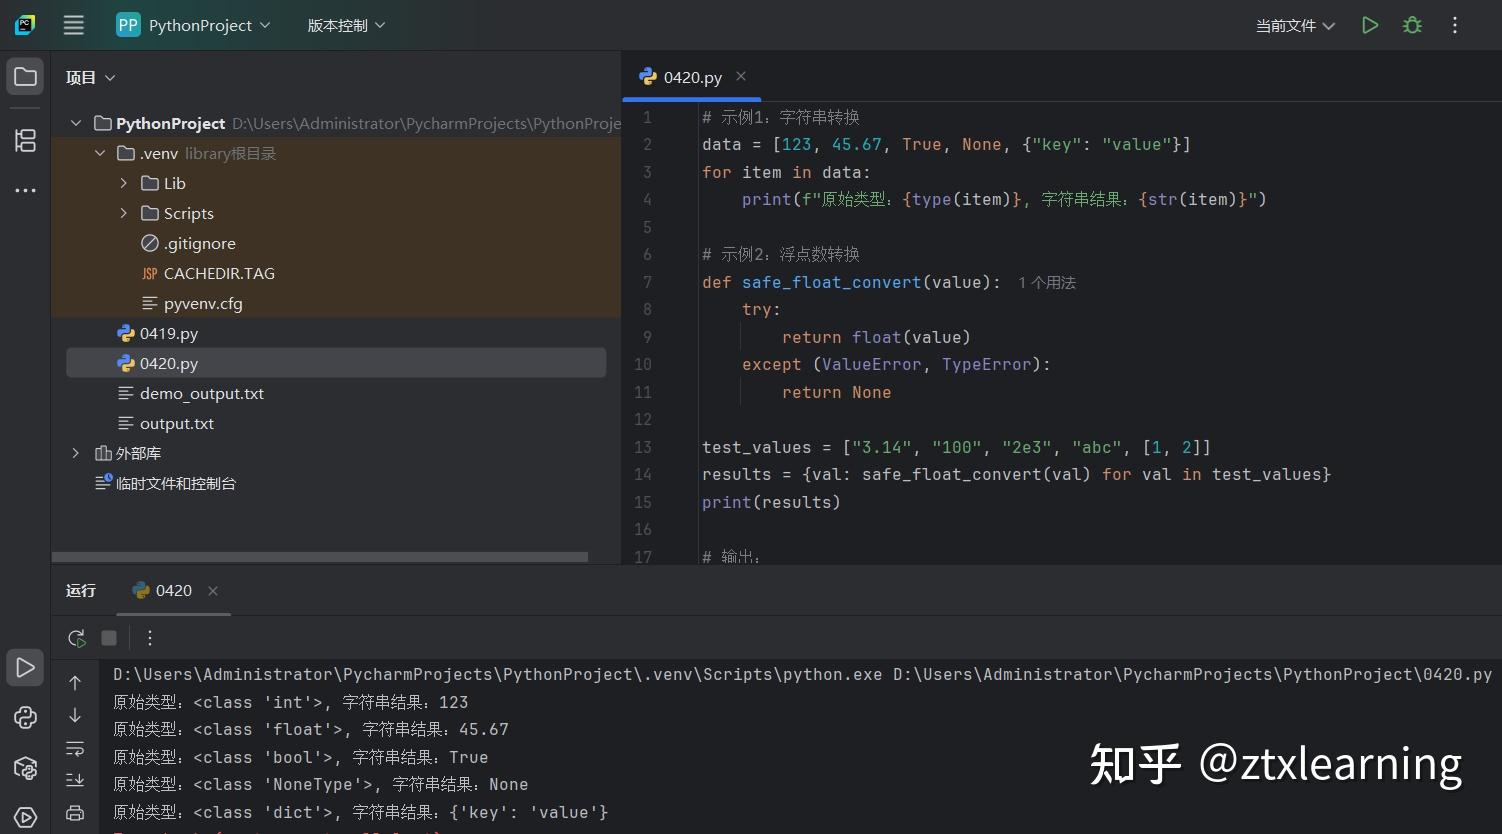Print the console output
The width and height of the screenshot is (1502, 834).
point(75,812)
